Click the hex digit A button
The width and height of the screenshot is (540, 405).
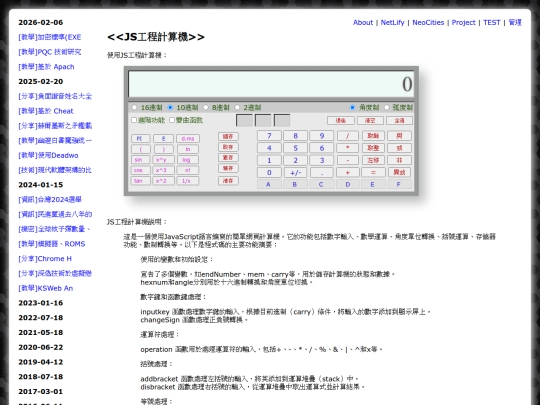pos(269,185)
